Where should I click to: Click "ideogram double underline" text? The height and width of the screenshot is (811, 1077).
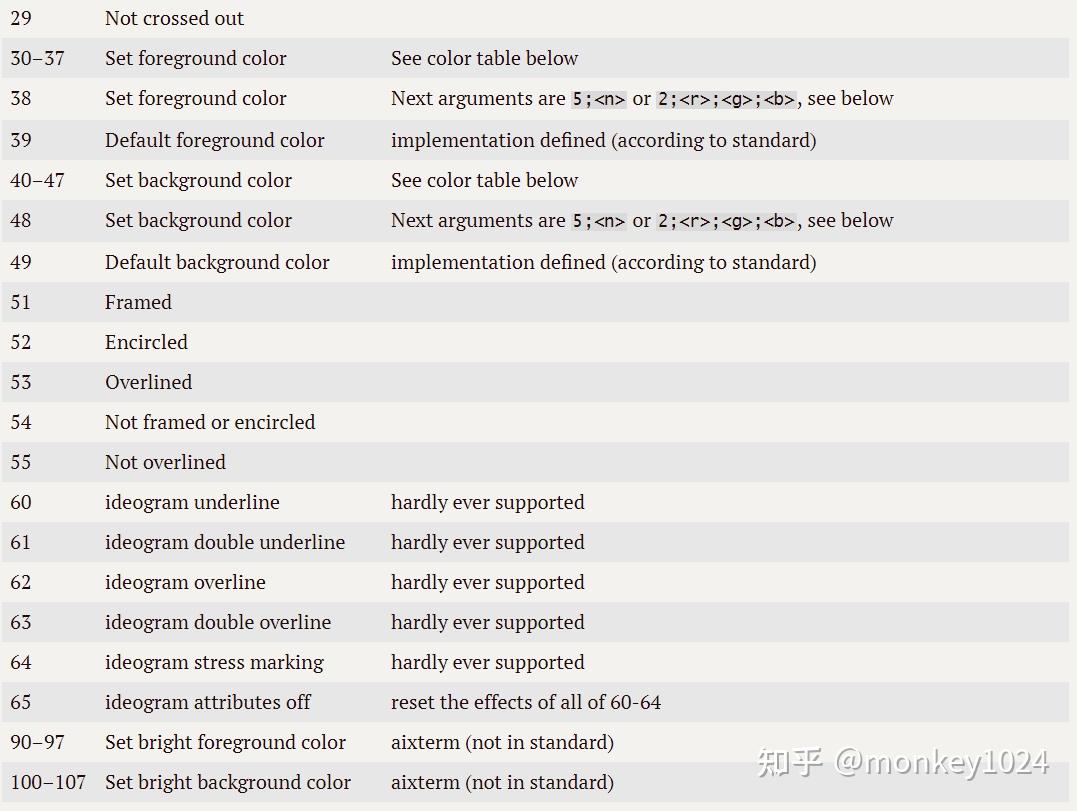[x=225, y=542]
